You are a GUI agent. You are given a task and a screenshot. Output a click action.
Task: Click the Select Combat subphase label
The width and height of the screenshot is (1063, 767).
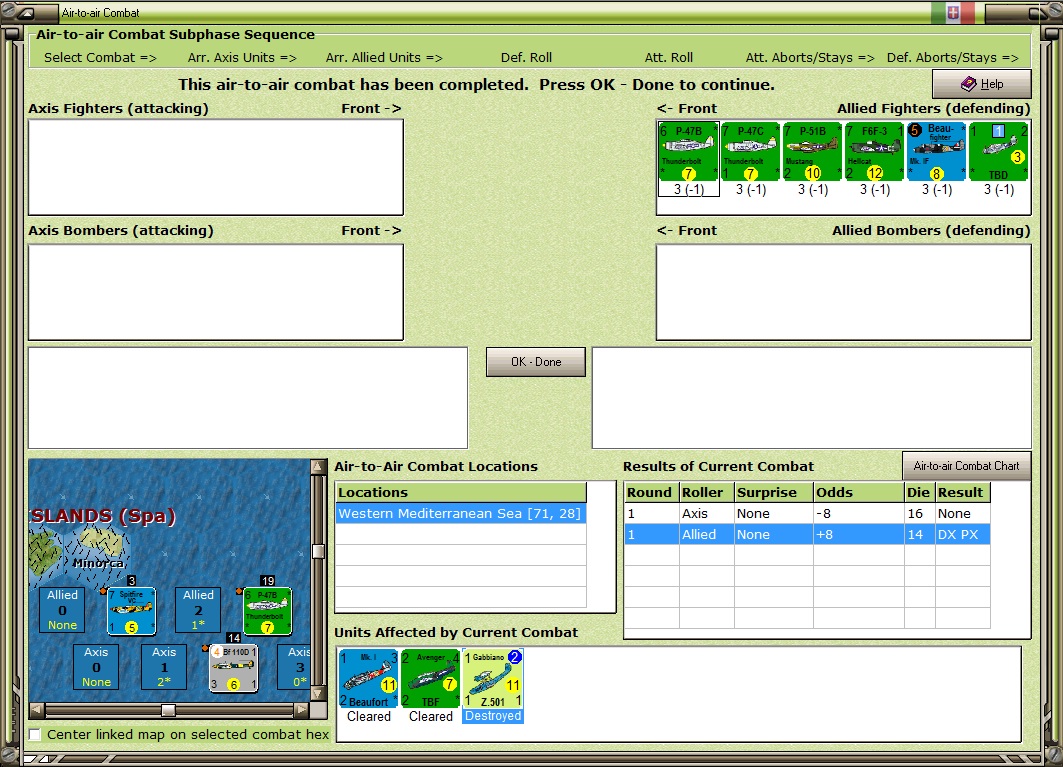click(x=100, y=58)
